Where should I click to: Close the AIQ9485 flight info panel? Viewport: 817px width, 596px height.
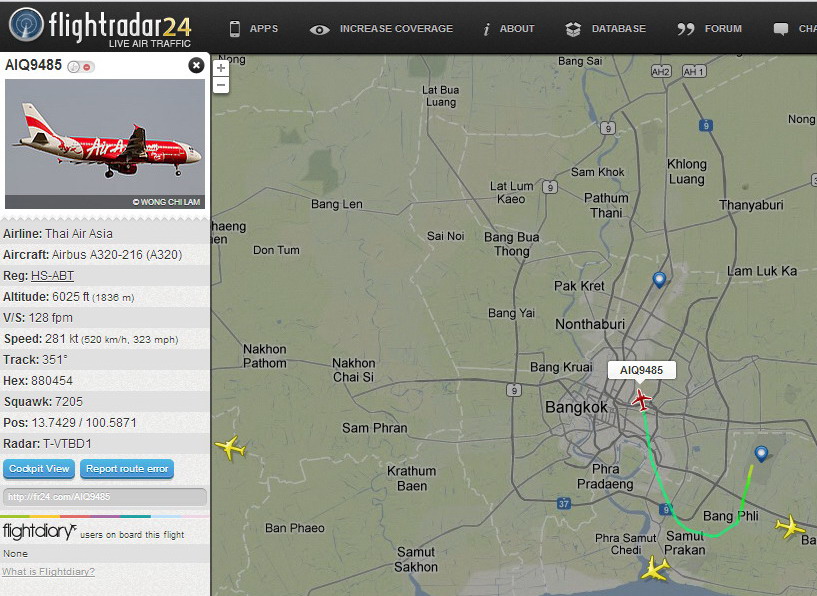click(x=196, y=65)
